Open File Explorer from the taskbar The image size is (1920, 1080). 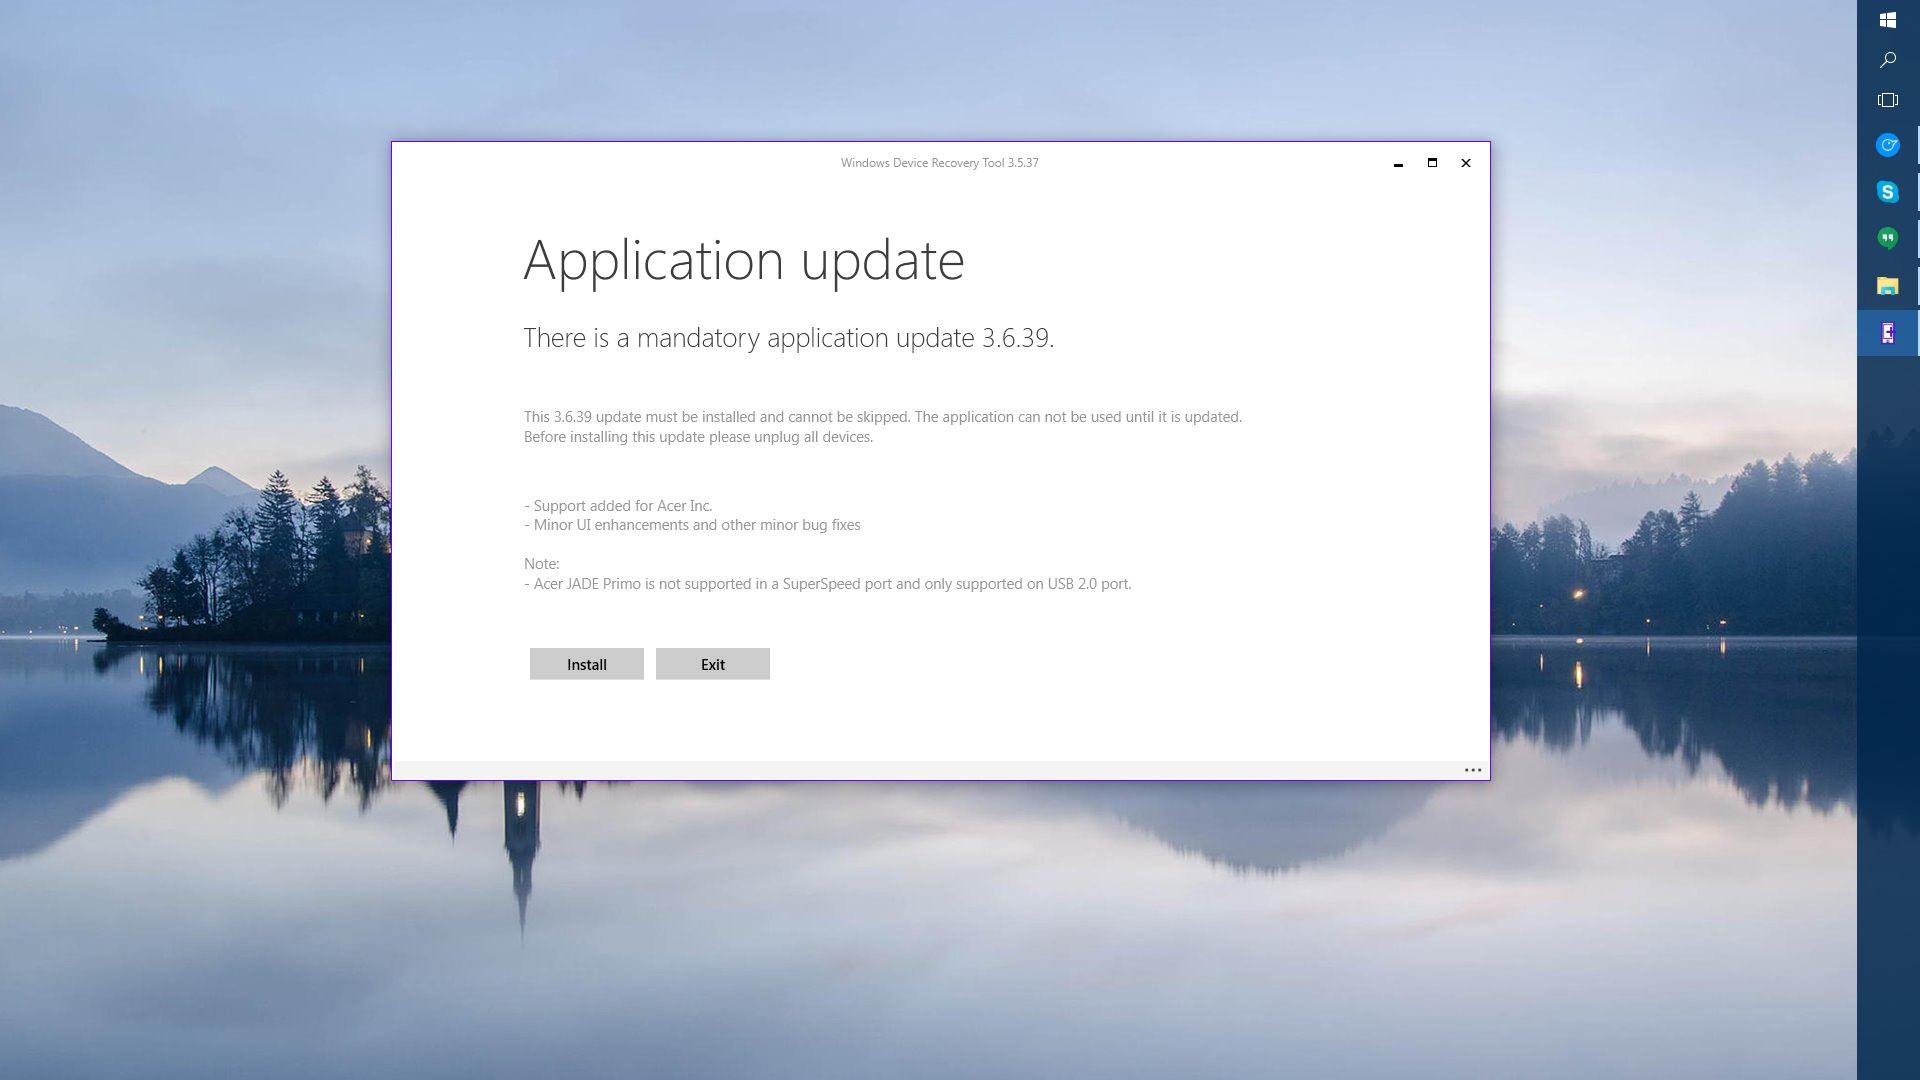pos(1888,286)
